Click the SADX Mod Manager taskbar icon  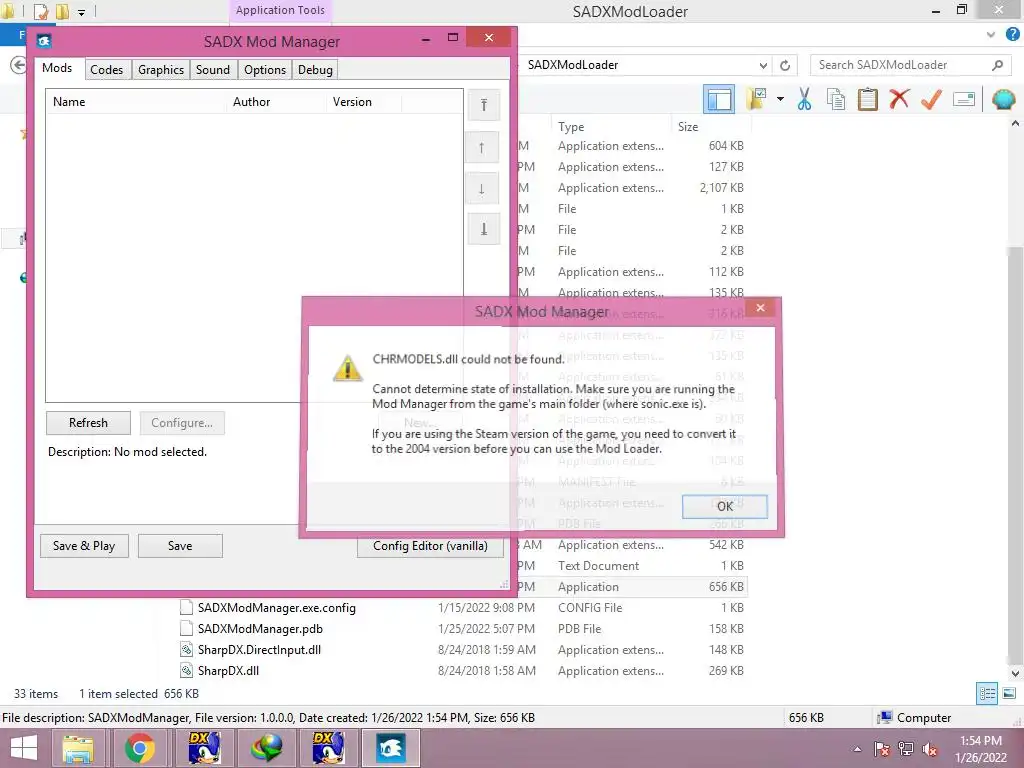(390, 748)
